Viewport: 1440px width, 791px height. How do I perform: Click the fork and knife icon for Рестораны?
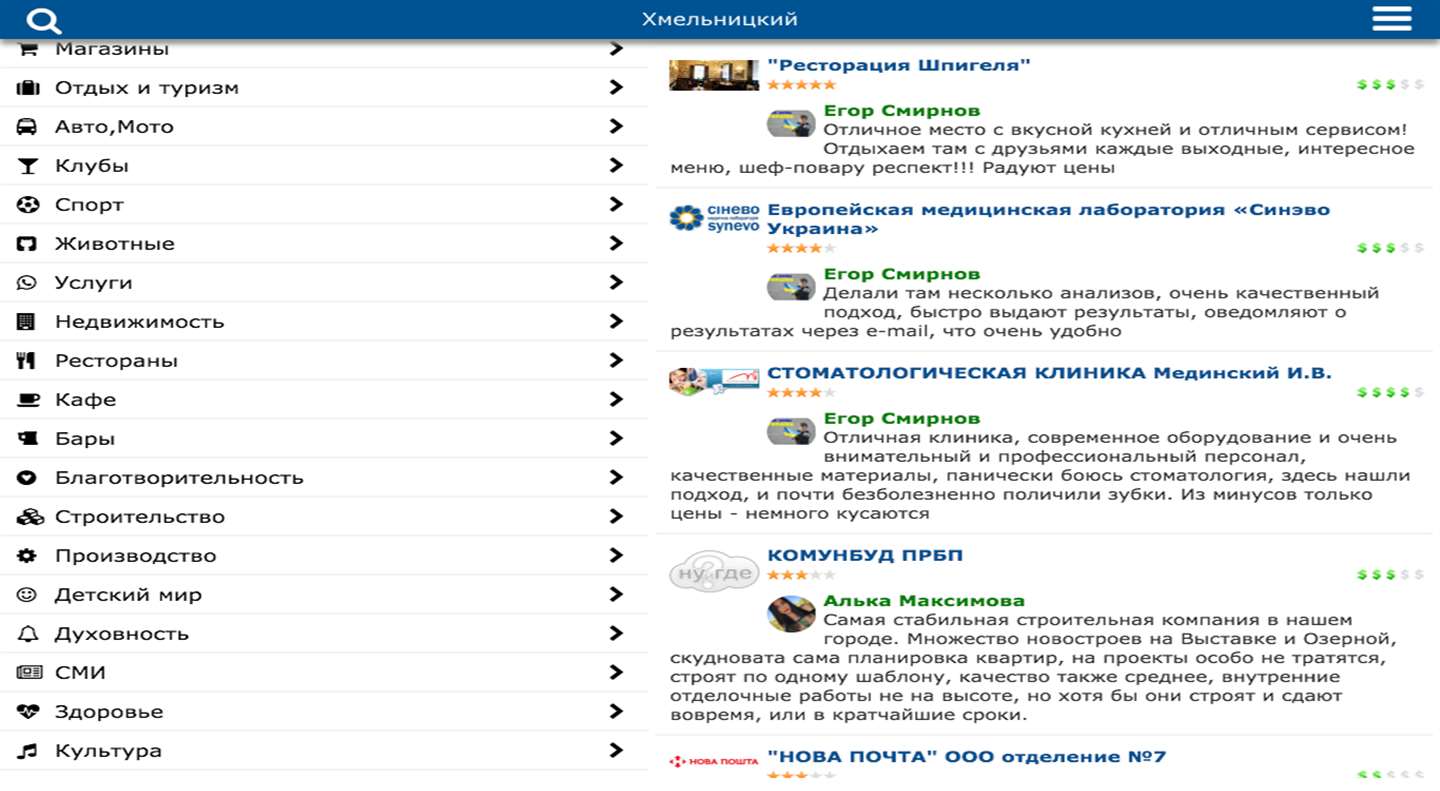[x=28, y=361]
